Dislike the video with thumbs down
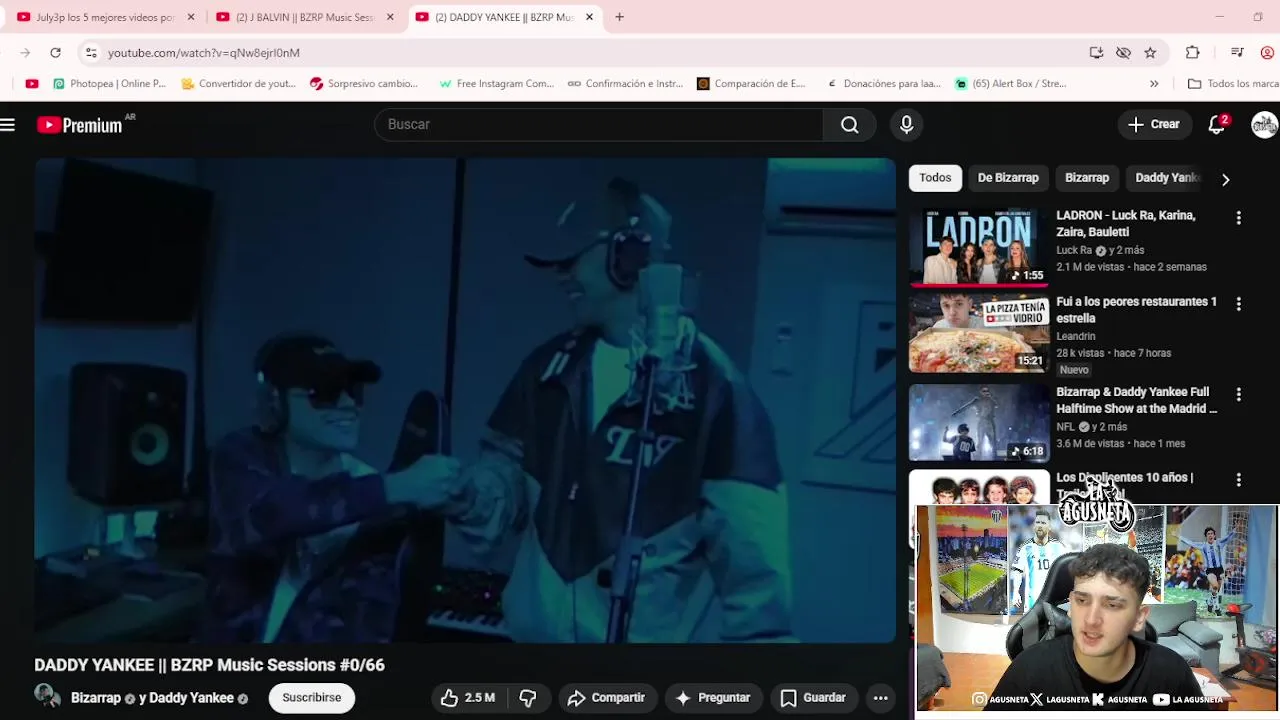 coord(528,698)
